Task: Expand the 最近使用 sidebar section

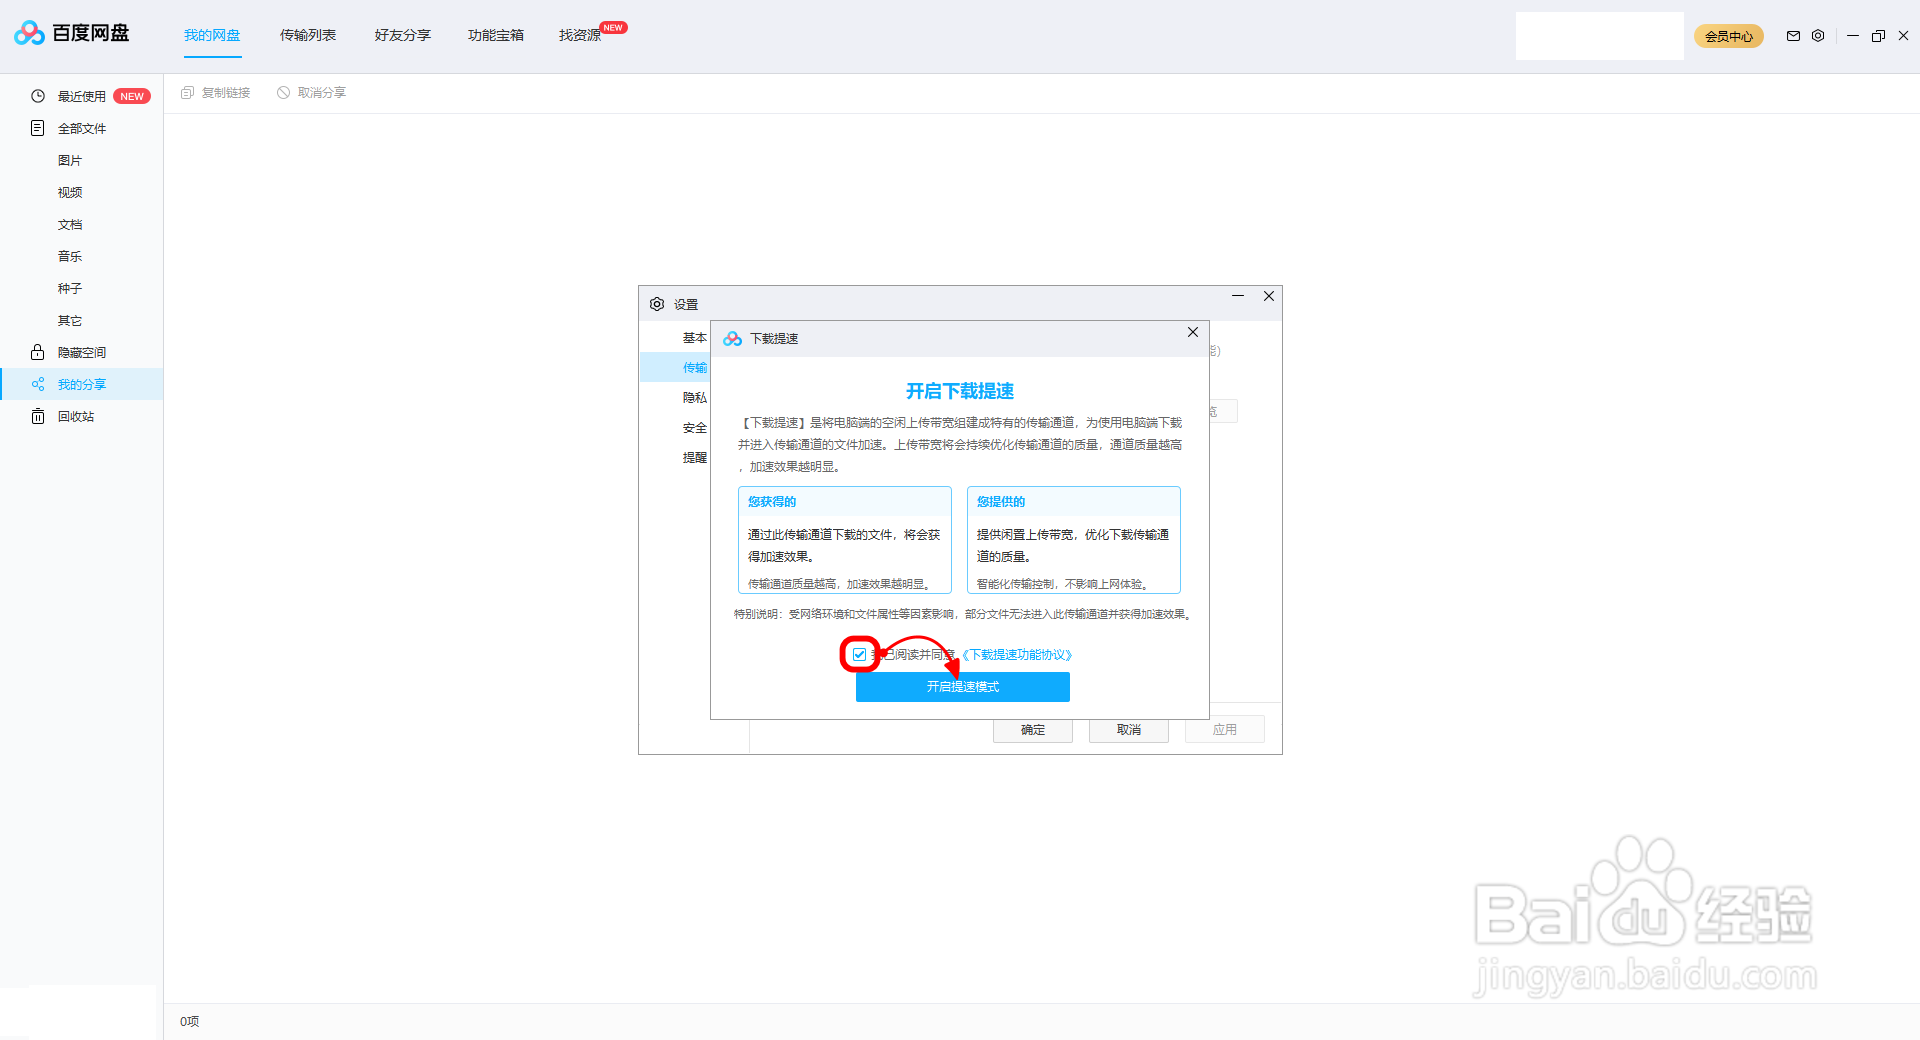Action: click(80, 96)
